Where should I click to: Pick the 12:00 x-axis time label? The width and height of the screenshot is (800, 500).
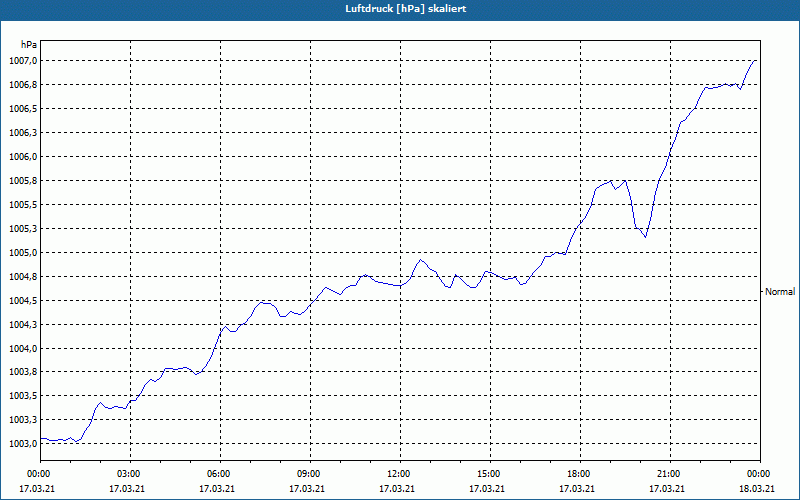tap(398, 474)
